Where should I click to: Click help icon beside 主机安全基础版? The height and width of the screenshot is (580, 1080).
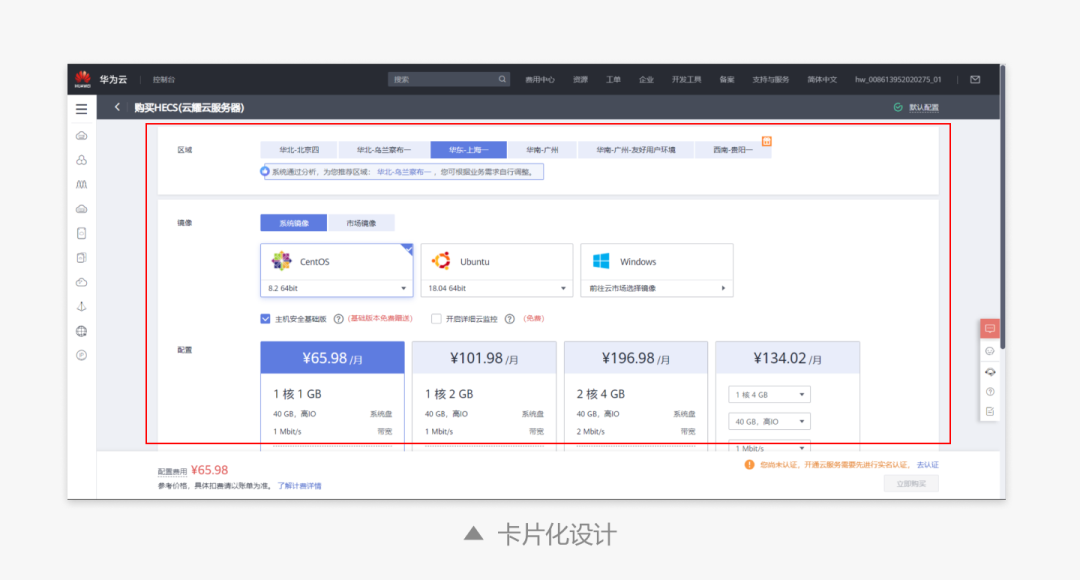[338, 319]
